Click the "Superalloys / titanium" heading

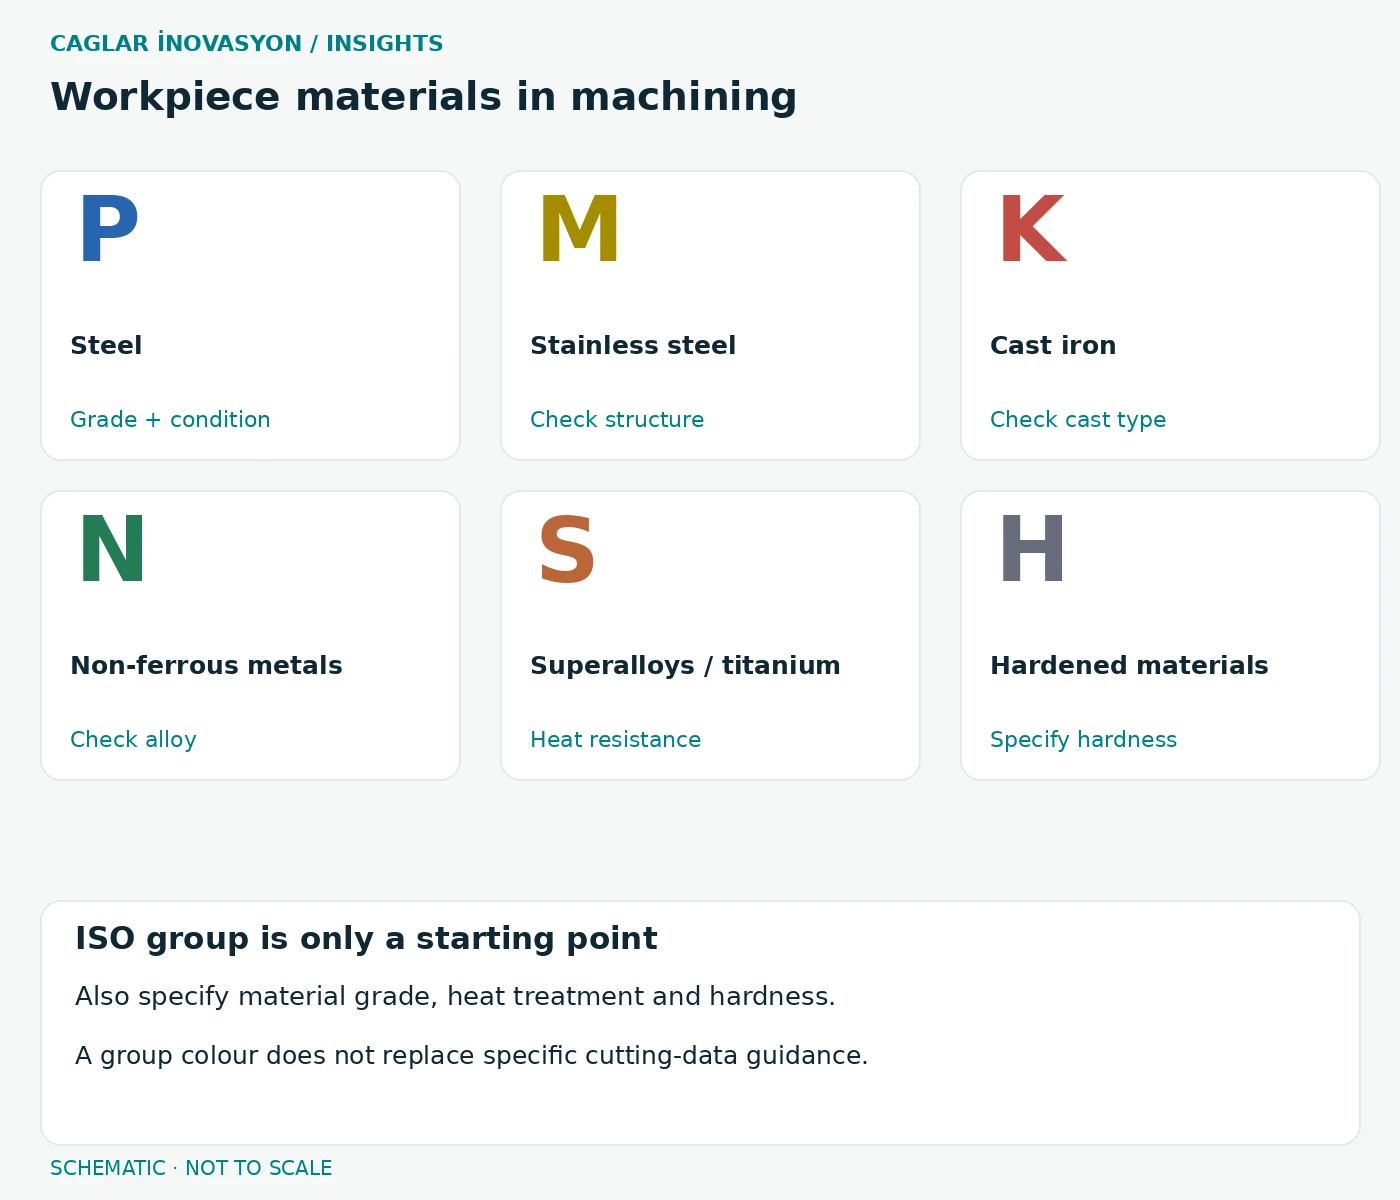pos(685,666)
